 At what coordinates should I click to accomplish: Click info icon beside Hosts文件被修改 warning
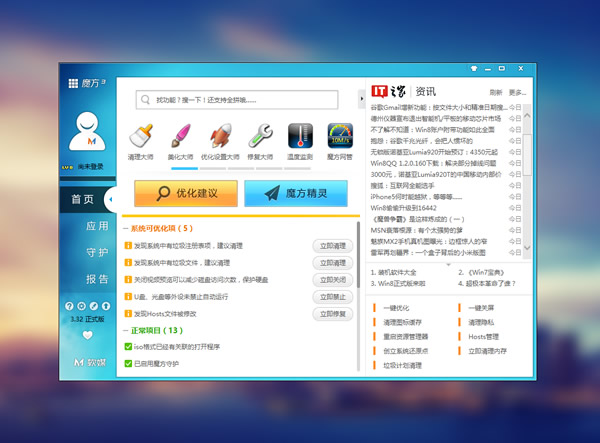(x=128, y=314)
